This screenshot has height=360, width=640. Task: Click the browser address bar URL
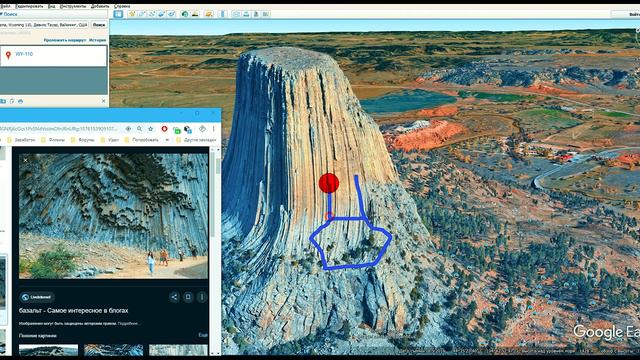[59, 129]
